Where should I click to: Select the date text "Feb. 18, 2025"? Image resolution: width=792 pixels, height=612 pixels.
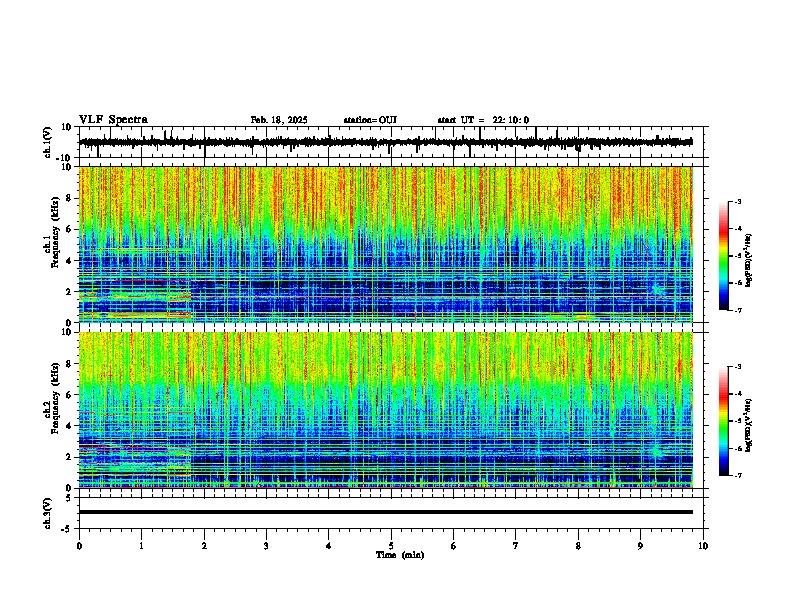(279, 120)
